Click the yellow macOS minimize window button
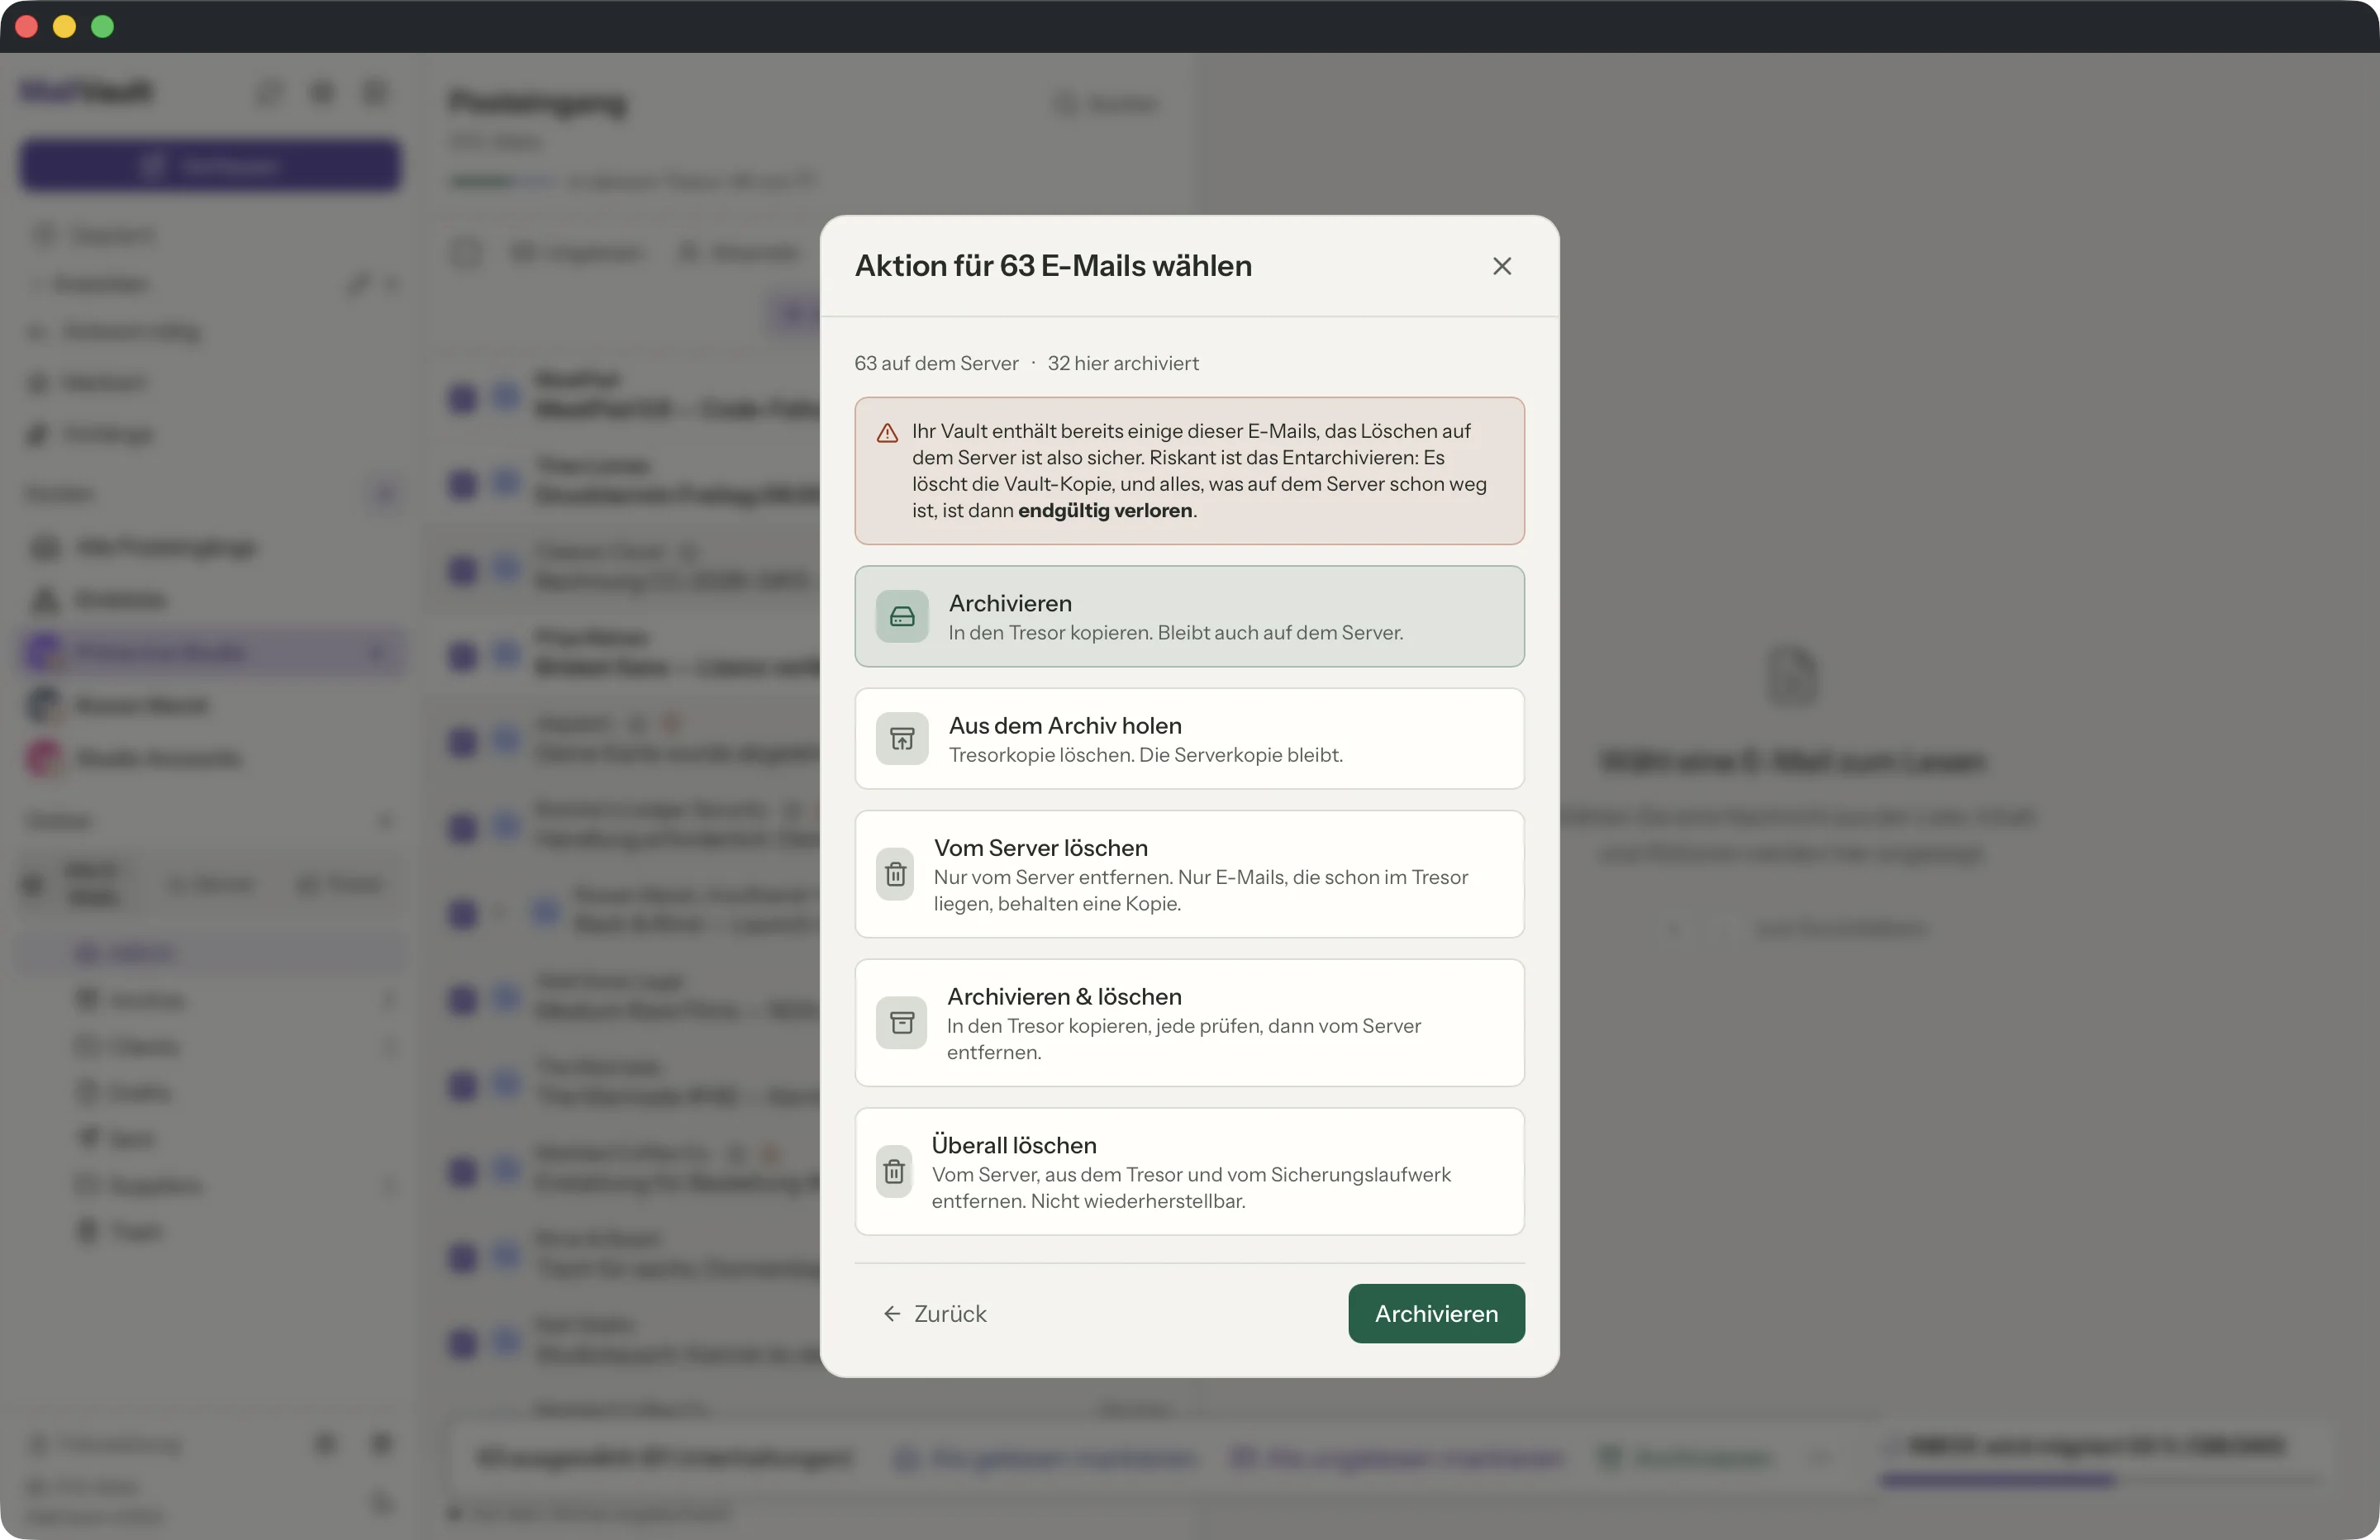The image size is (2380, 1540). 65,27
